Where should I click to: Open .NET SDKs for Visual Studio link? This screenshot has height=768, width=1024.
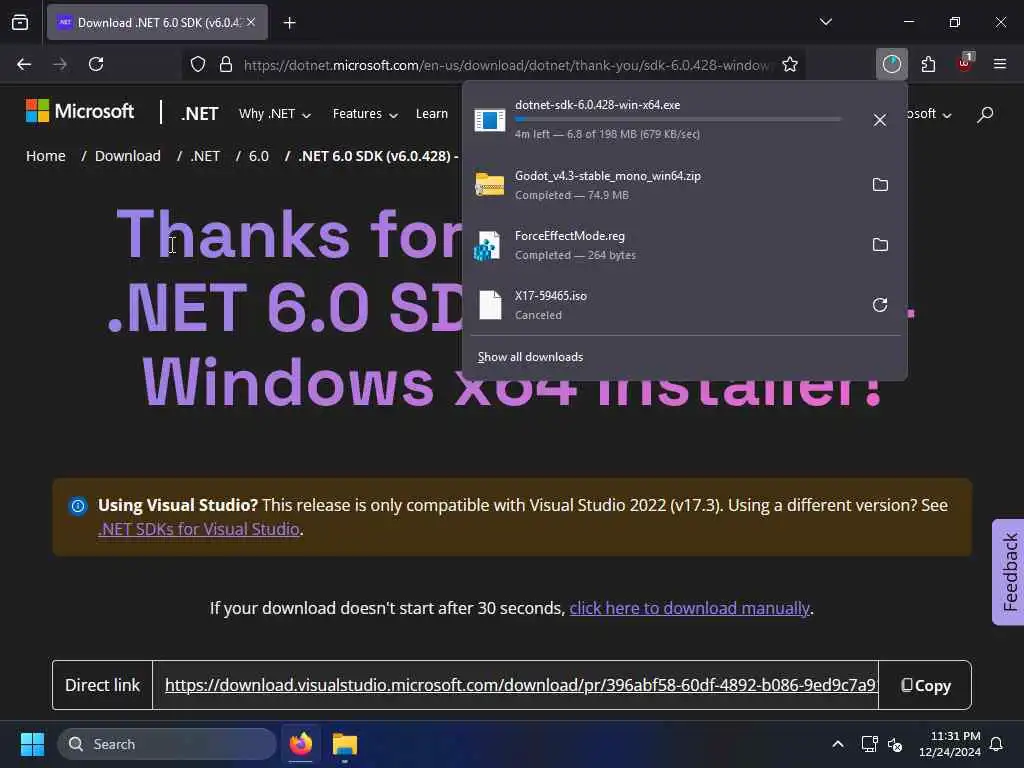pyautogui.click(x=199, y=529)
